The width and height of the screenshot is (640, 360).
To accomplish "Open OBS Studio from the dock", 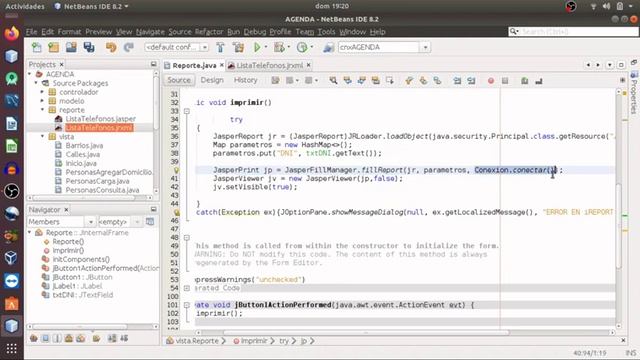I will click(x=11, y=191).
